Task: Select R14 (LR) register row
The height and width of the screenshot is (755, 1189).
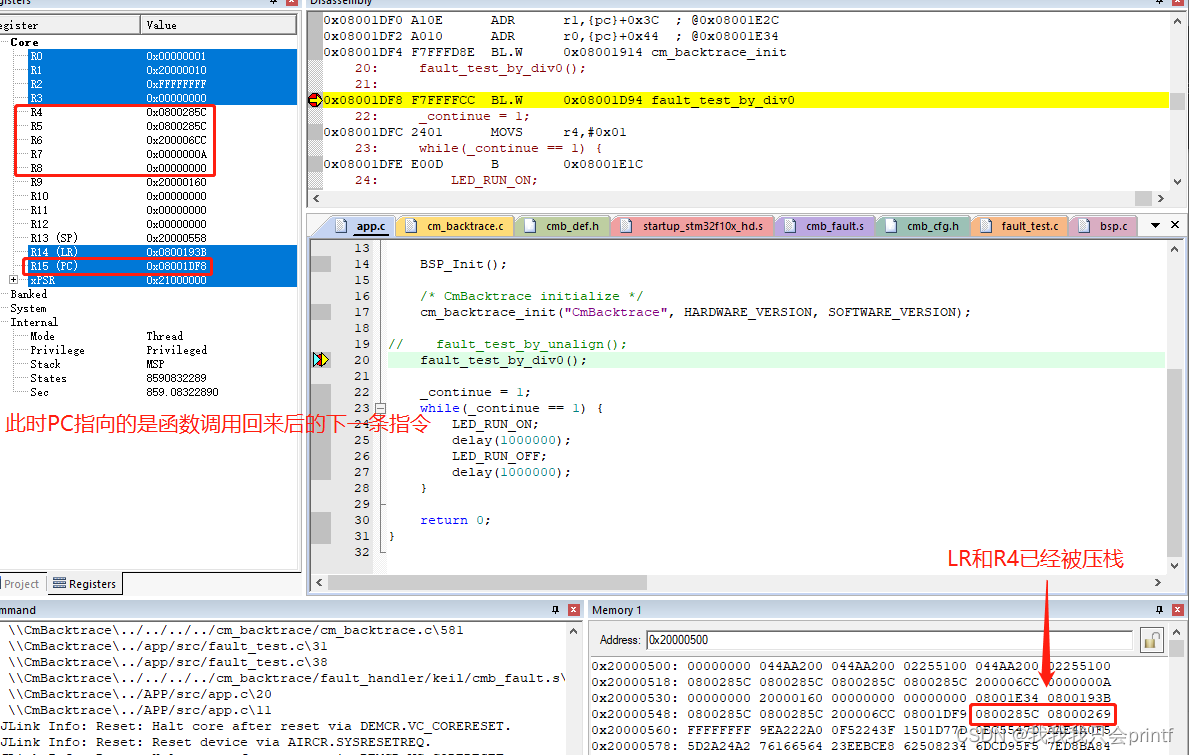Action: (162, 252)
